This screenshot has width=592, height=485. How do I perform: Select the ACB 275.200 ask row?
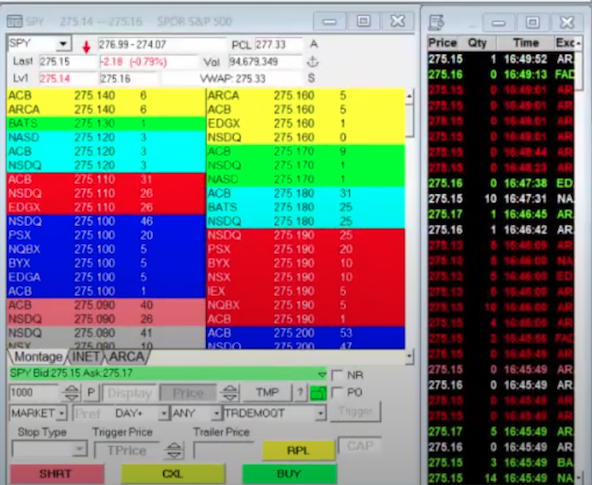(x=305, y=333)
